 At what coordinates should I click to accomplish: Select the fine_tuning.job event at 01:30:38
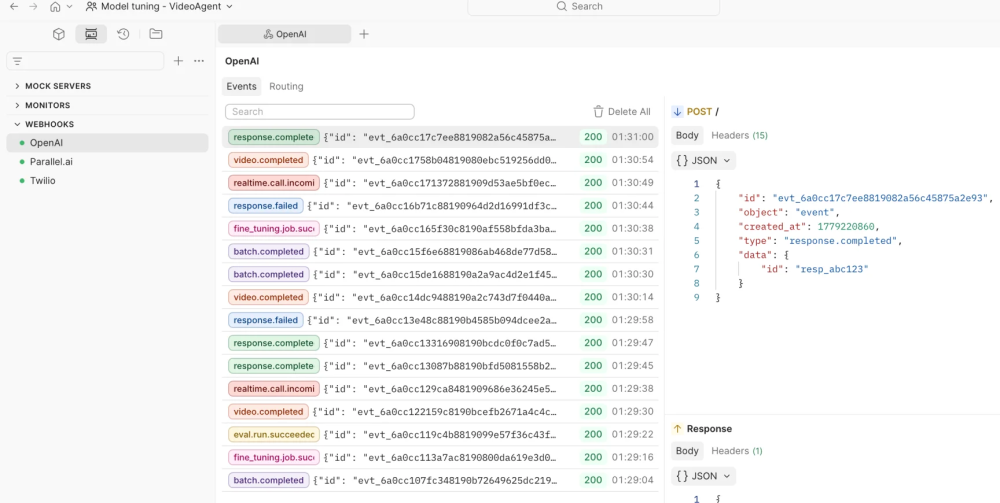pos(440,228)
